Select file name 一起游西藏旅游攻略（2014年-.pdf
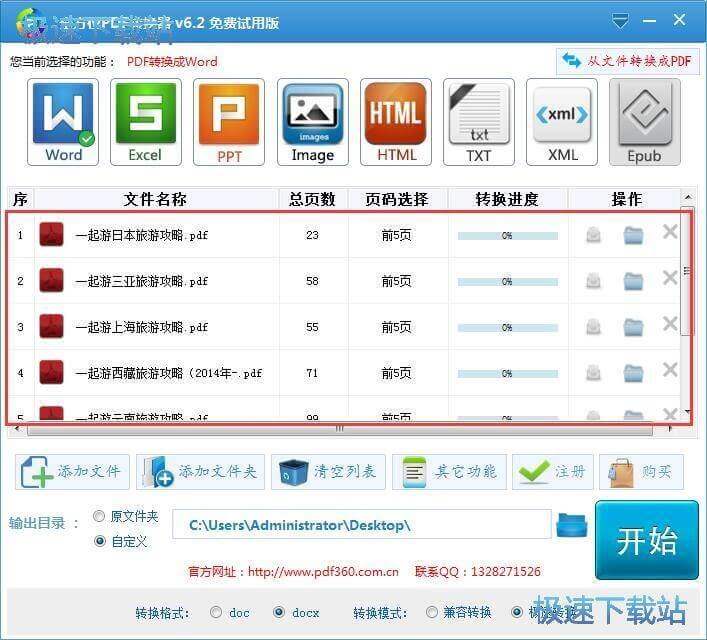 [x=169, y=373]
